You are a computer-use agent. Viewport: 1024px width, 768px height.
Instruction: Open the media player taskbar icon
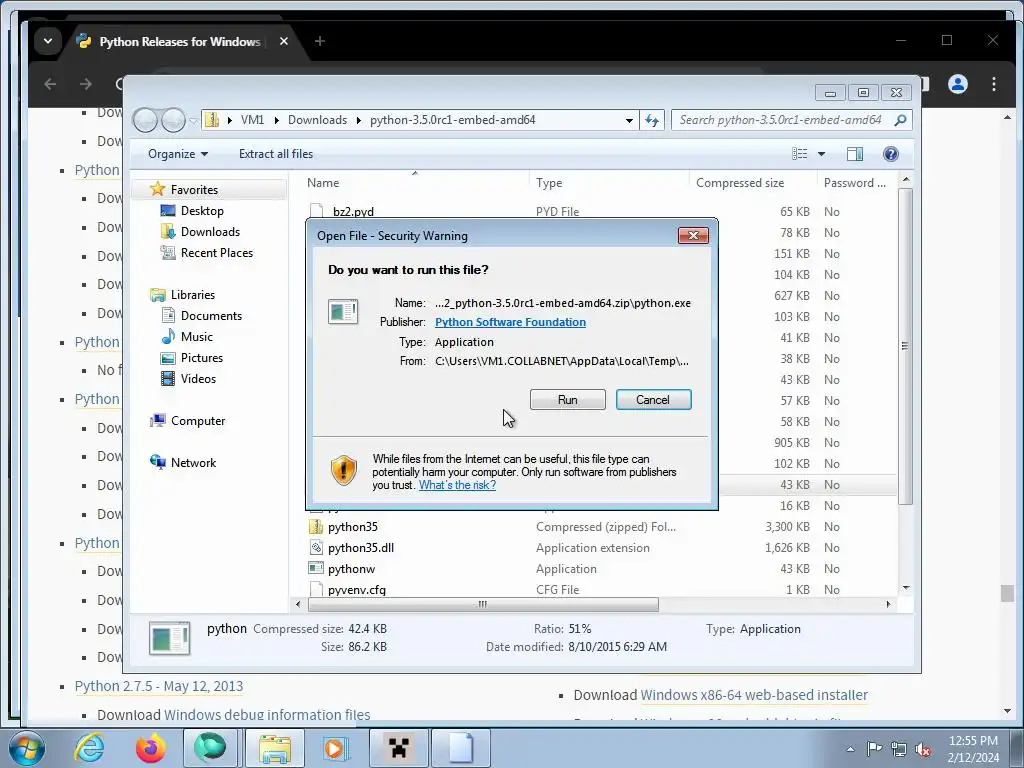(x=336, y=748)
